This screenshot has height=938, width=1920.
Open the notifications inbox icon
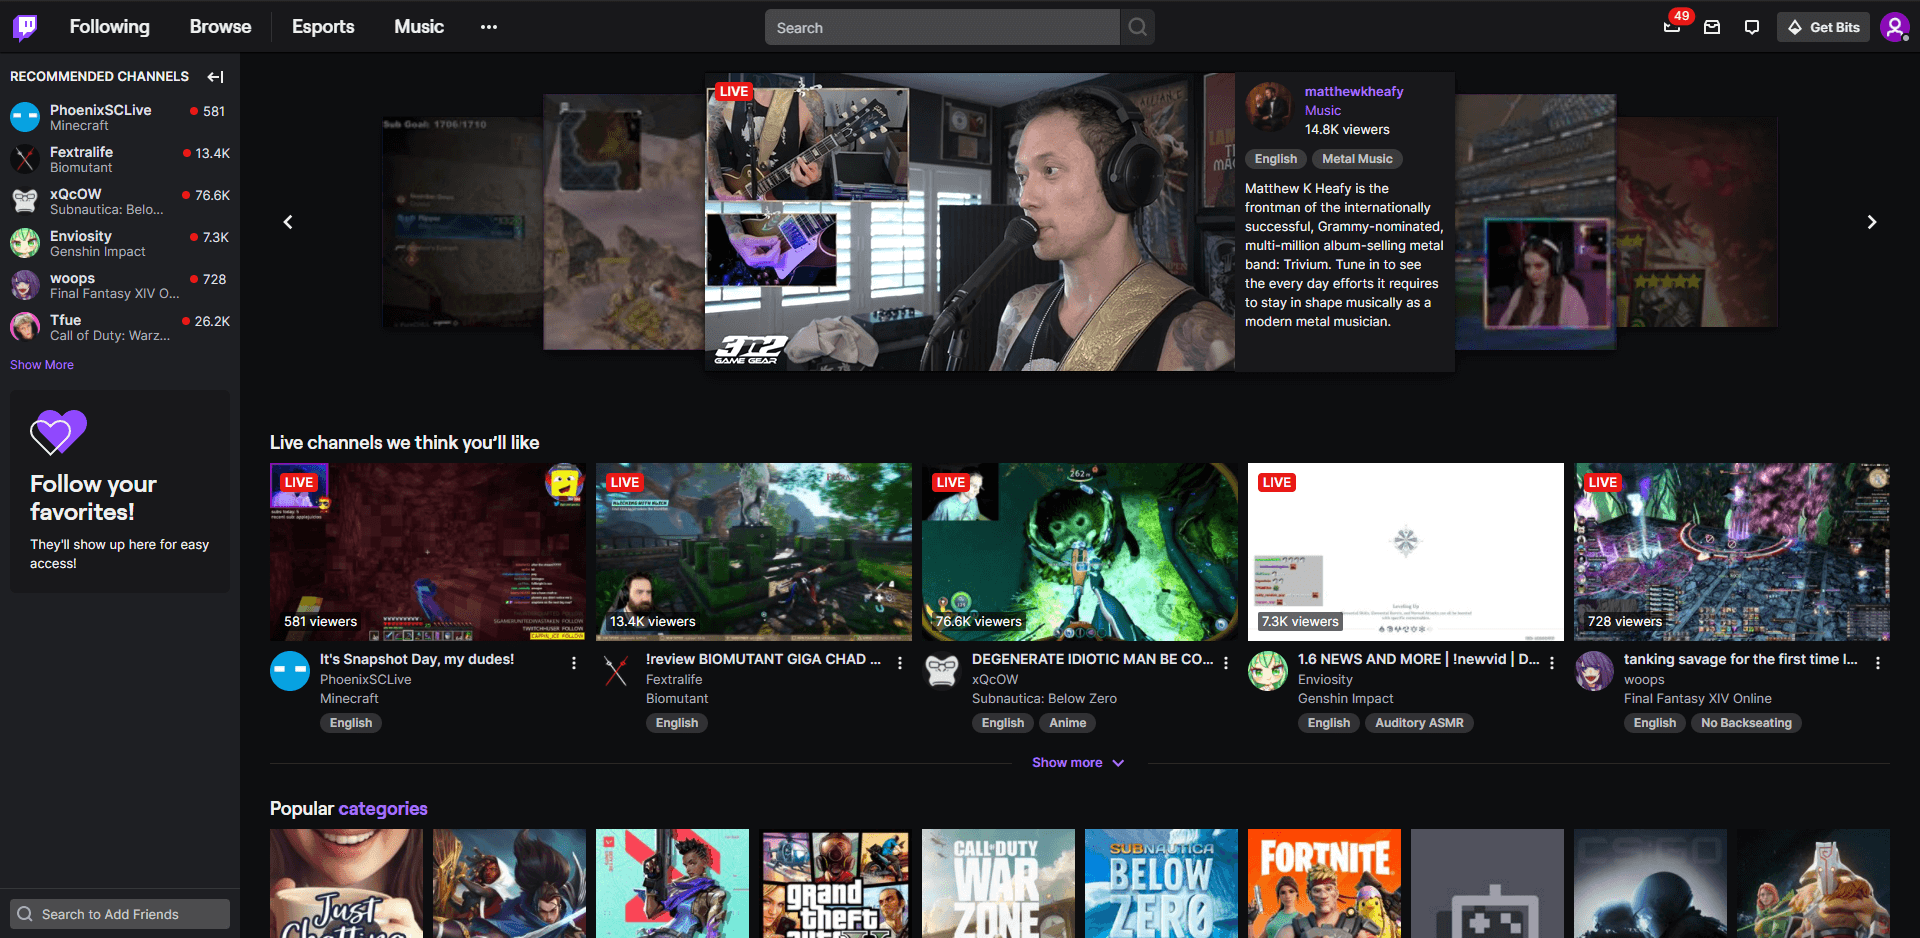tap(1712, 27)
